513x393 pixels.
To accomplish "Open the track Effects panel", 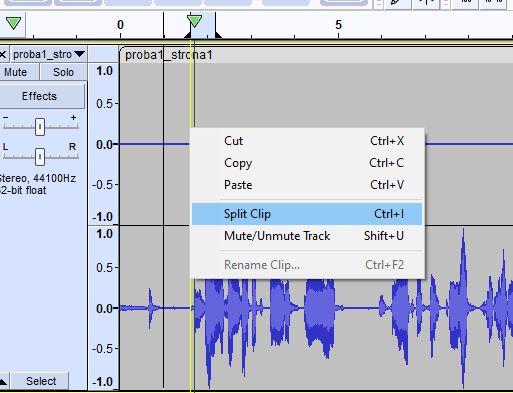I will click(x=41, y=96).
